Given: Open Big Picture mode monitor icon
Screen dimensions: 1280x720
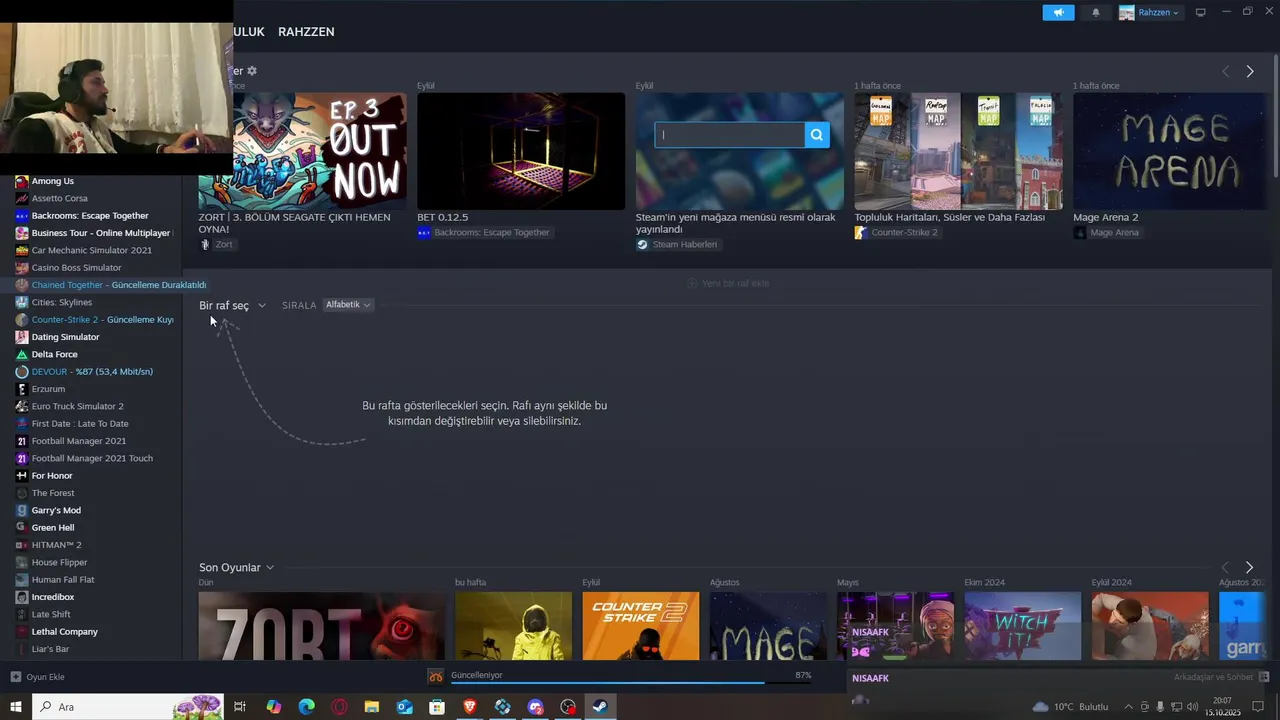Looking at the screenshot, I should coord(1201,12).
